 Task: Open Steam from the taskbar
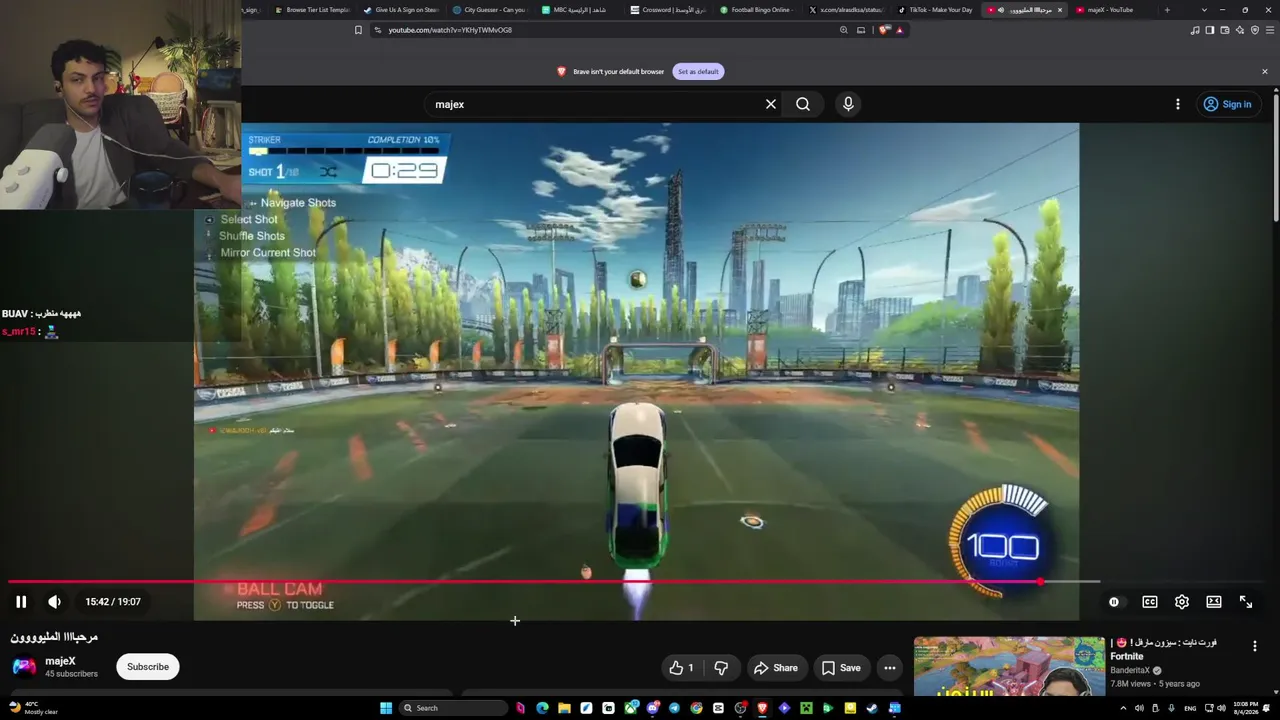(872, 708)
